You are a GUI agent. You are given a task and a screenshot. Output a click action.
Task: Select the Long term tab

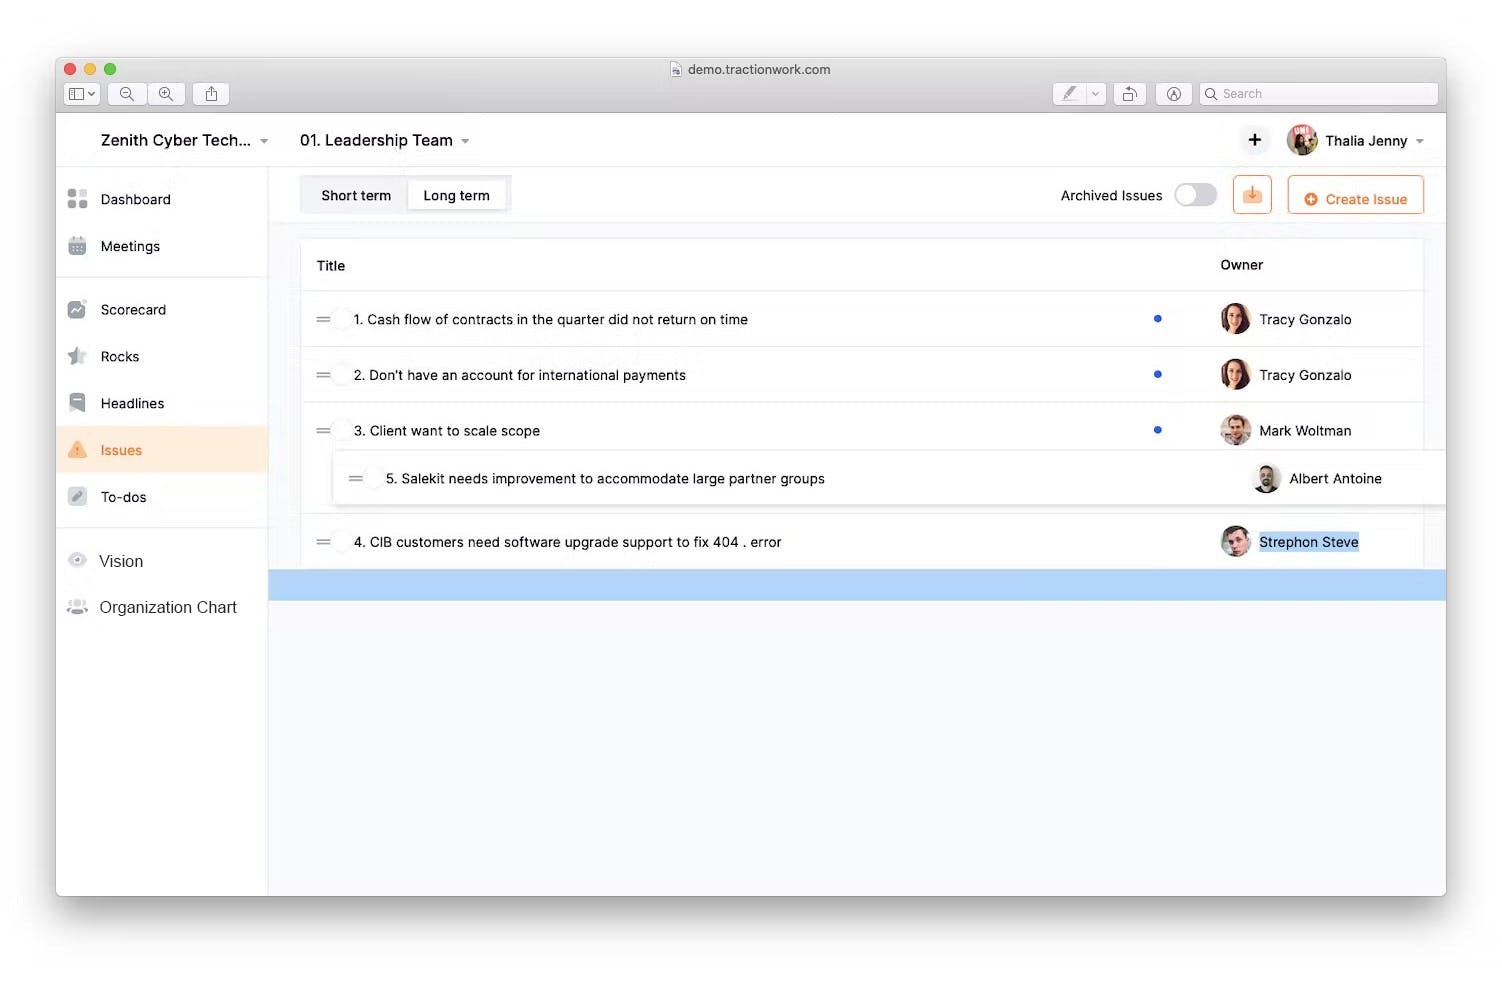coord(457,195)
